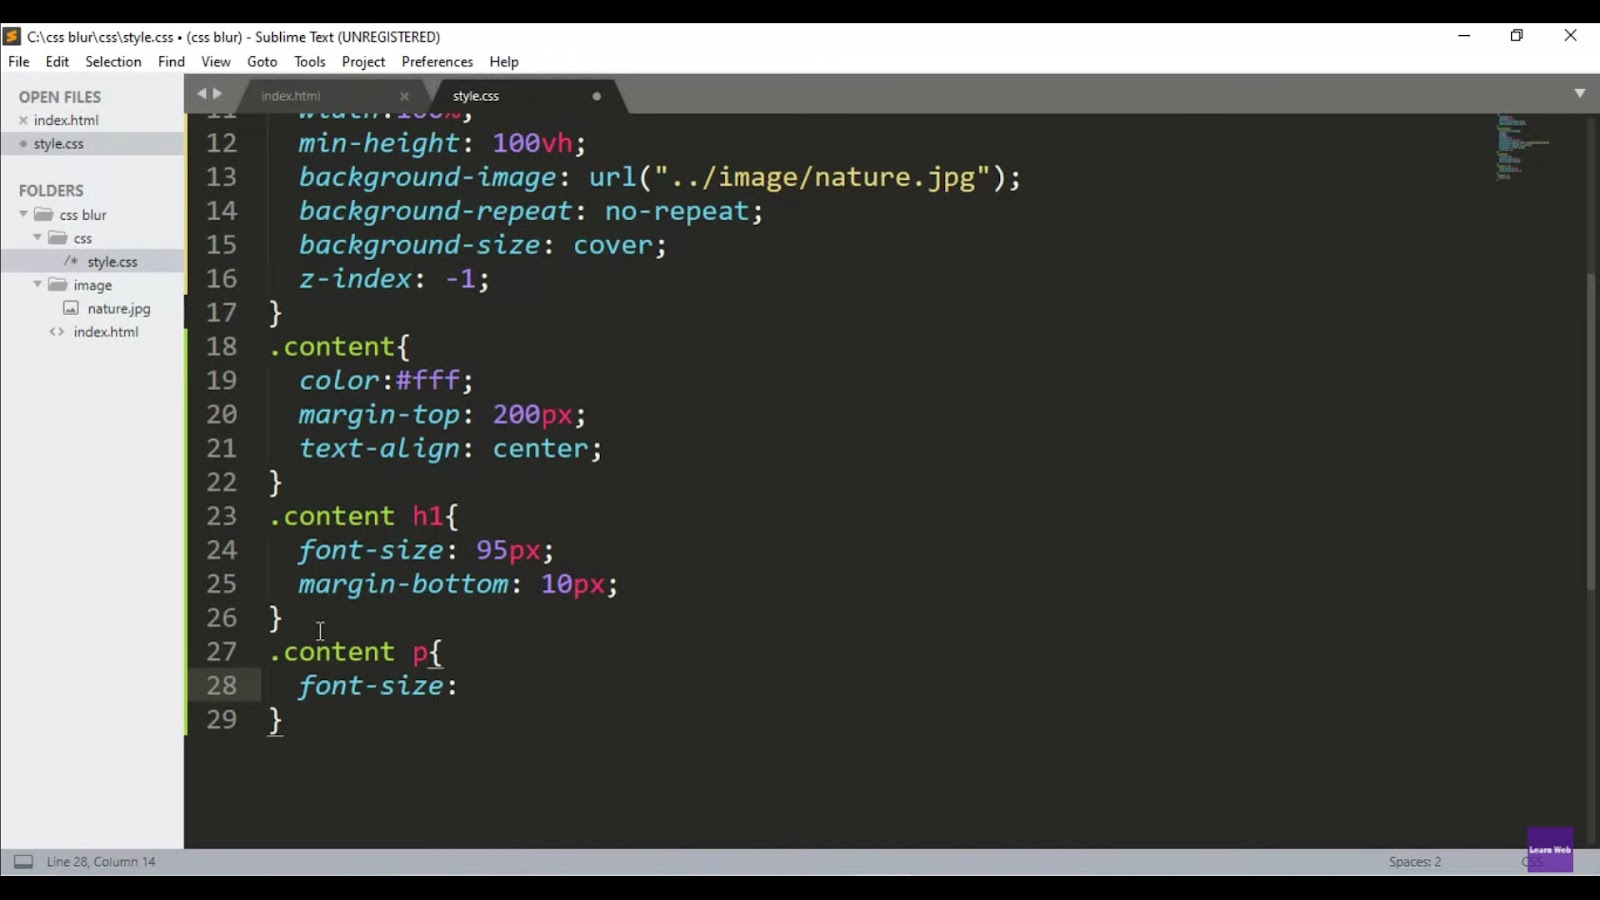Select nature.jpg in the sidebar tree
1600x900 pixels.
click(x=117, y=308)
